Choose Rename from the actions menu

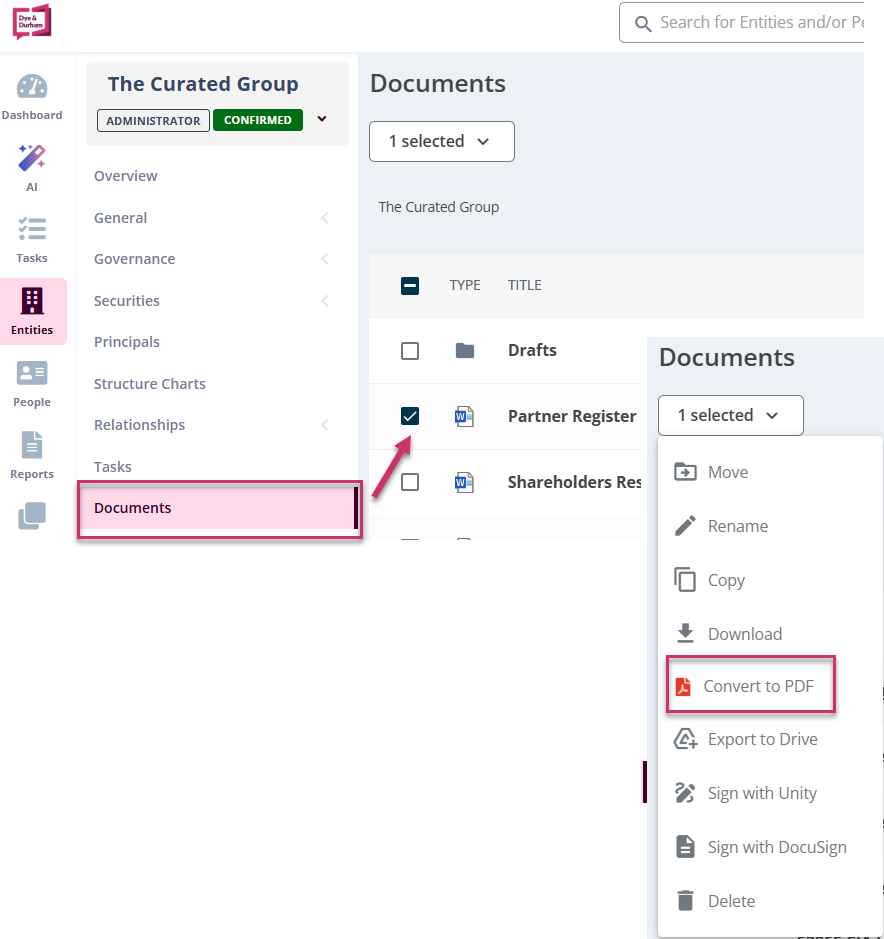(770, 526)
